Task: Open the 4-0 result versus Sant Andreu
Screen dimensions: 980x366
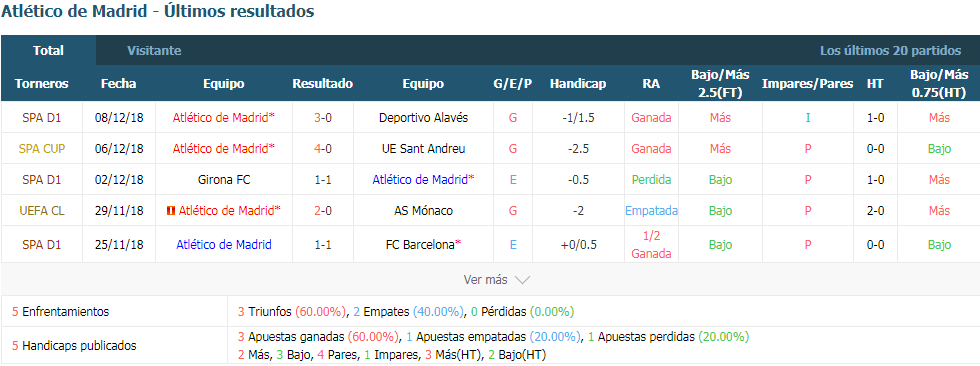Action: coord(322,149)
